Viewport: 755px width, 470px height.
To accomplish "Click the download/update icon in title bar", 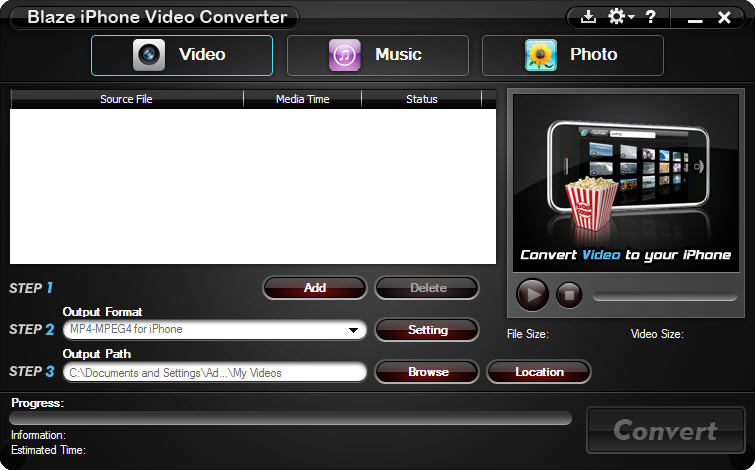I will [x=589, y=17].
